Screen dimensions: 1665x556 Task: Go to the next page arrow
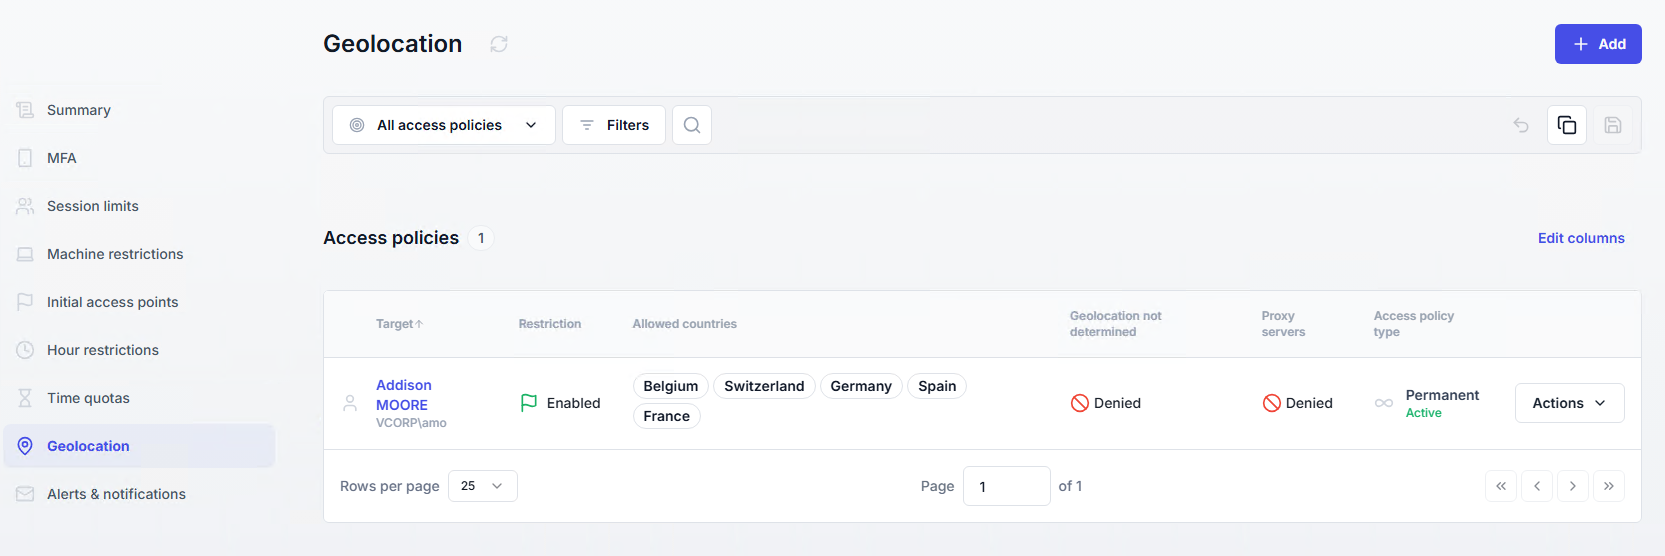coord(1573,486)
